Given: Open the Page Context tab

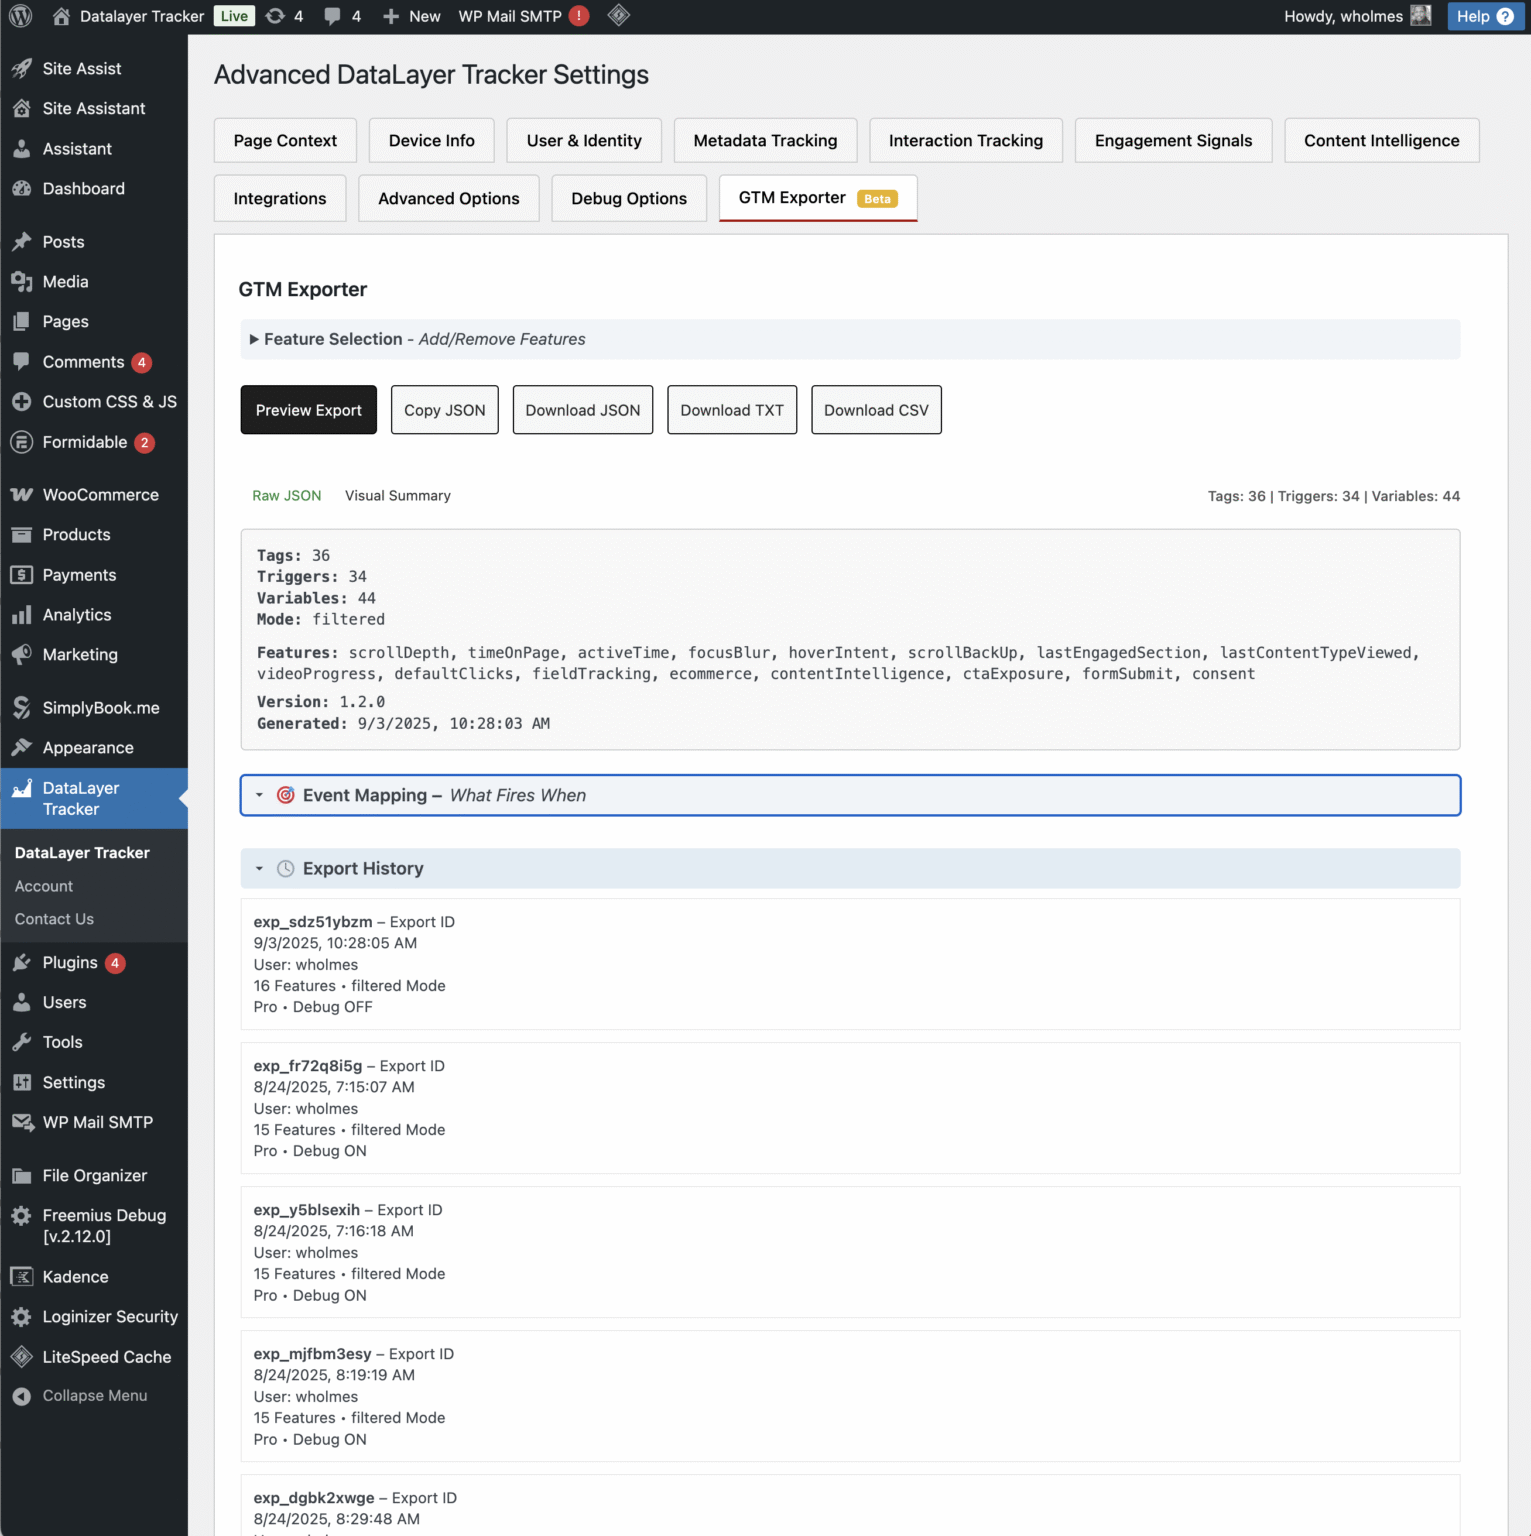Looking at the screenshot, I should [285, 140].
